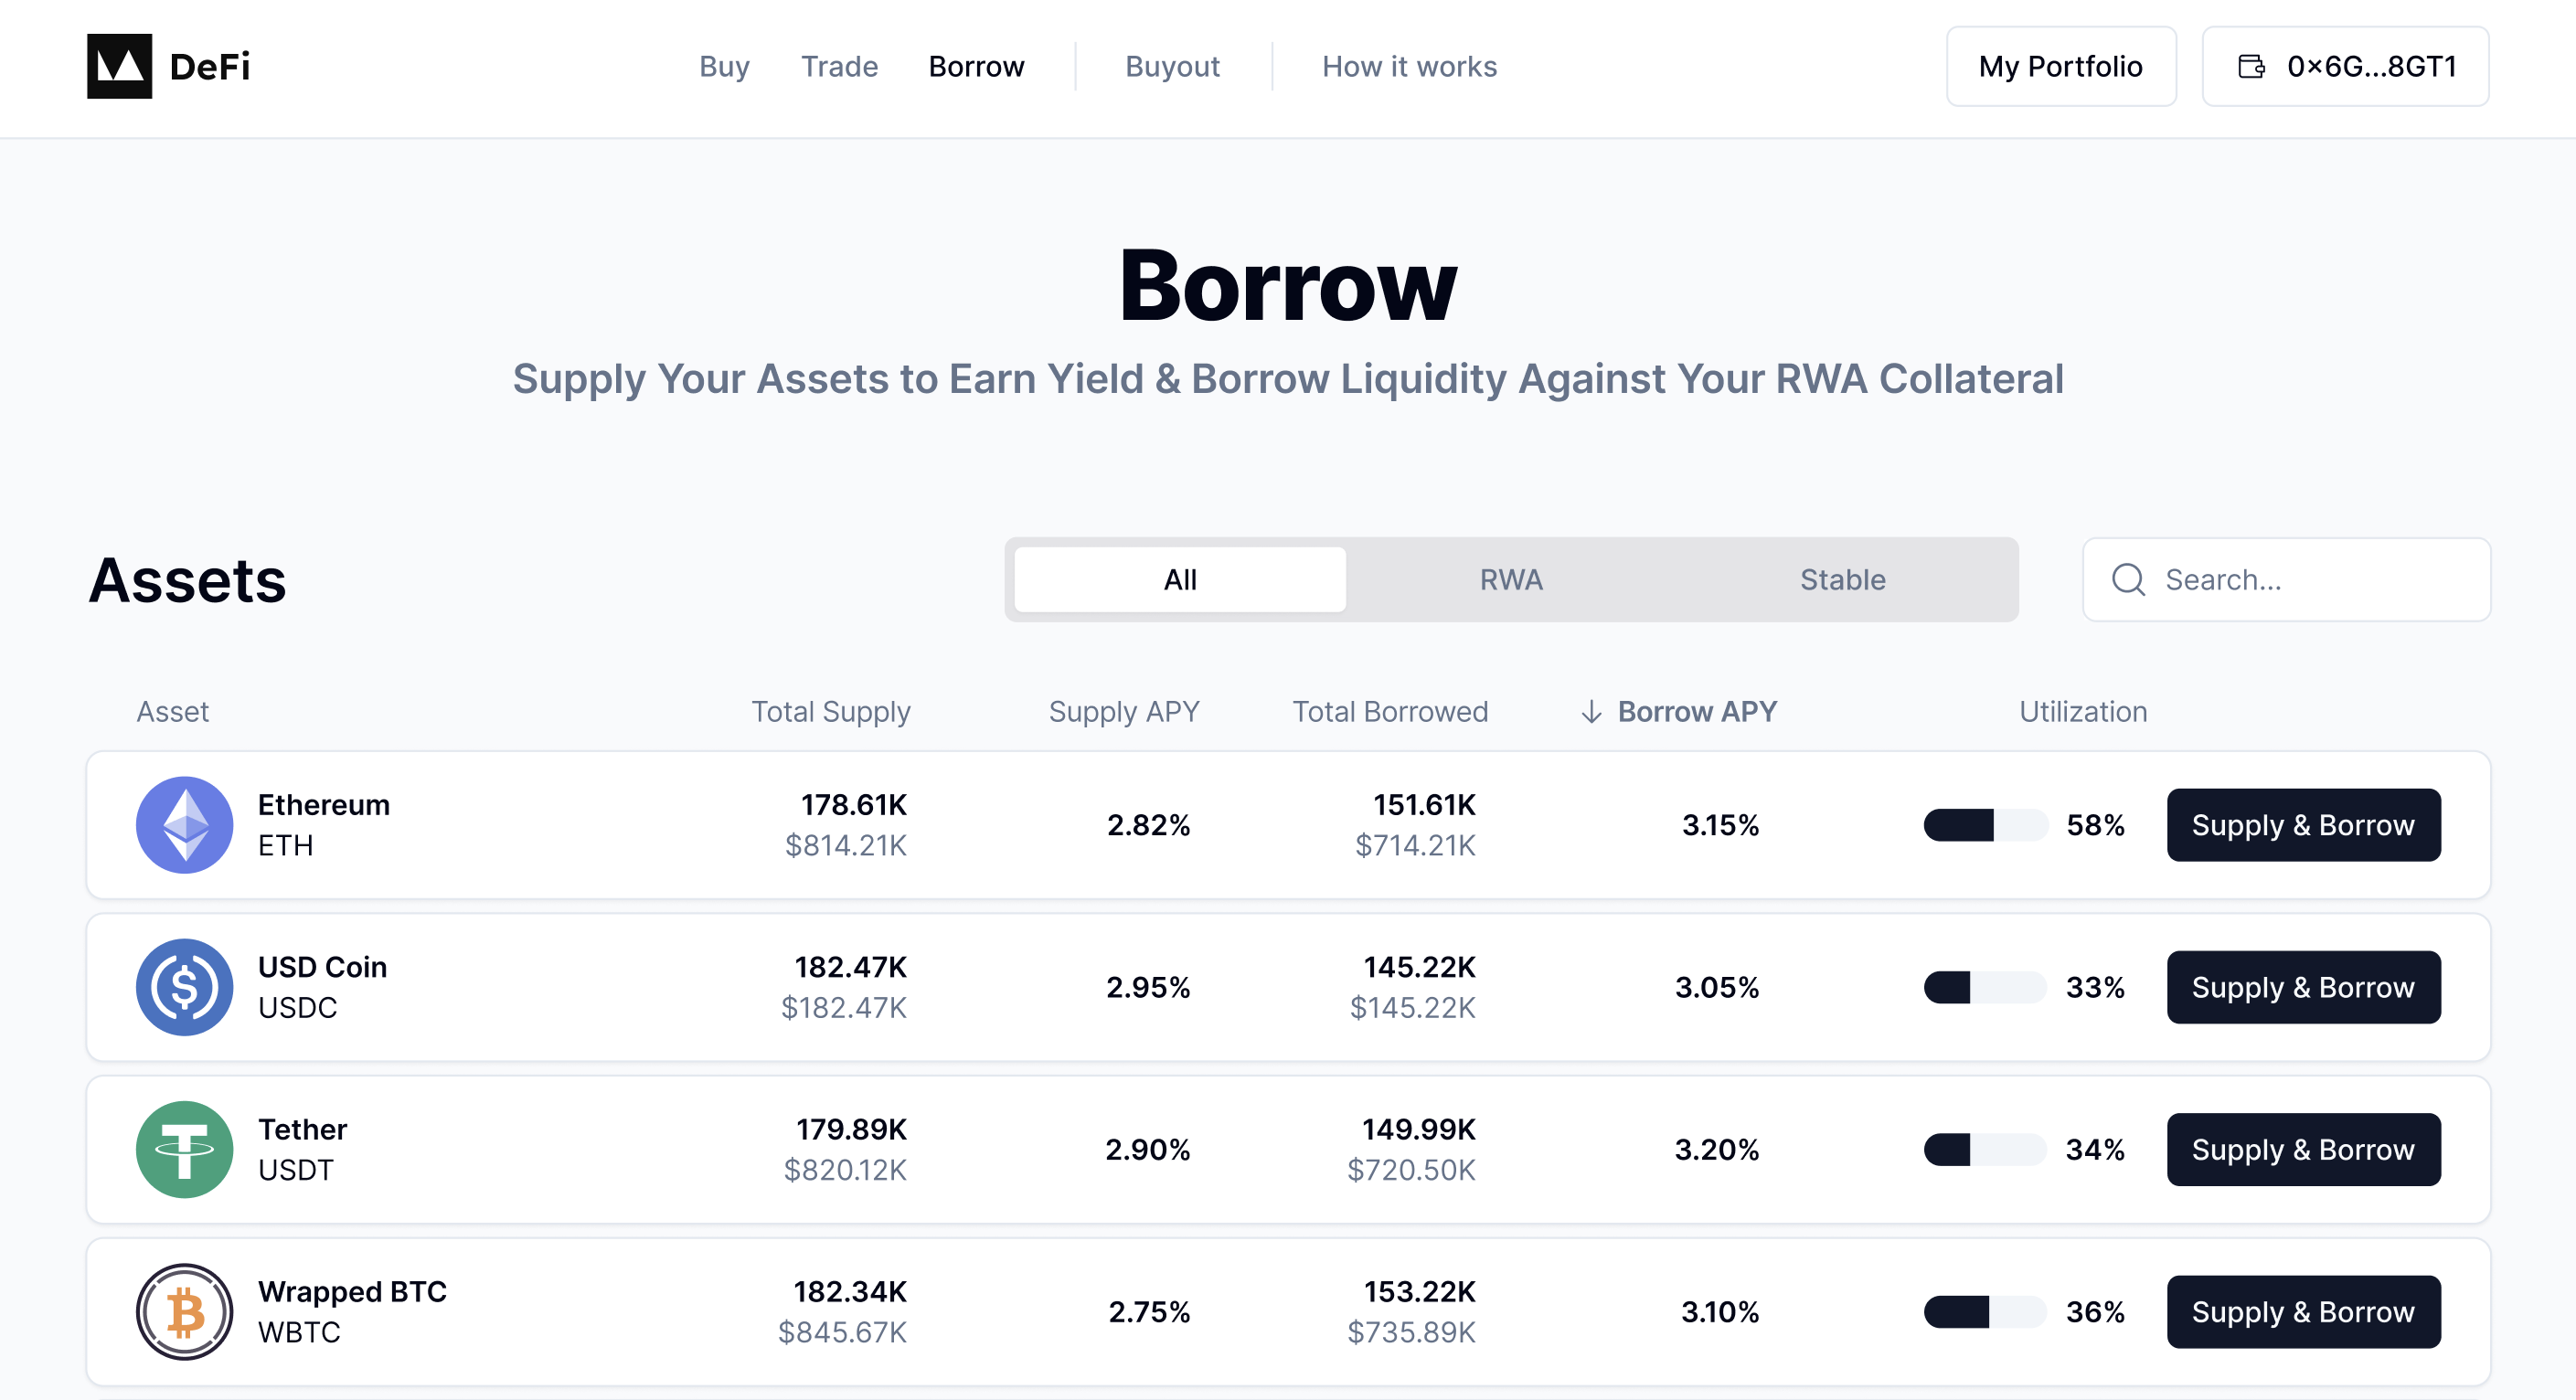Open the Trade page in navigation
The height and width of the screenshot is (1400, 2576).
839,66
